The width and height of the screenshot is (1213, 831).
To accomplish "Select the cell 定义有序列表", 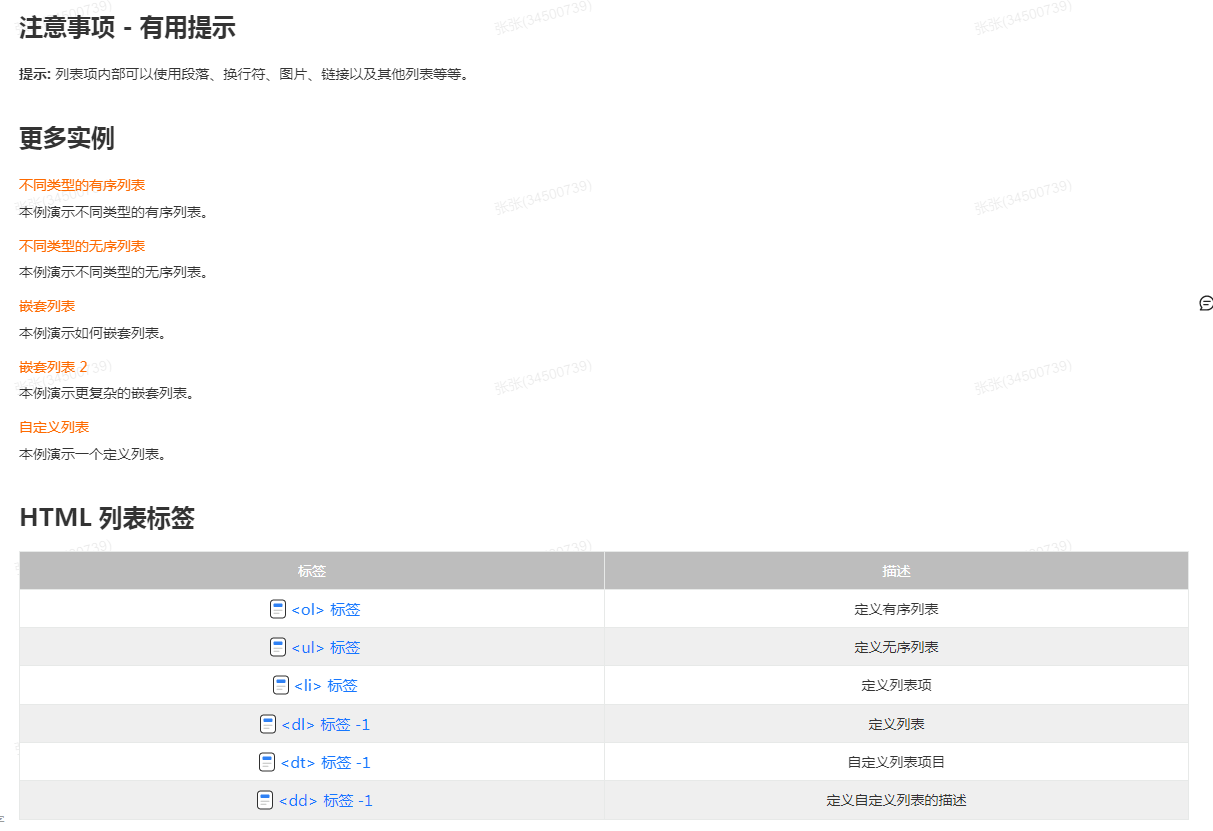I will pyautogui.click(x=897, y=609).
